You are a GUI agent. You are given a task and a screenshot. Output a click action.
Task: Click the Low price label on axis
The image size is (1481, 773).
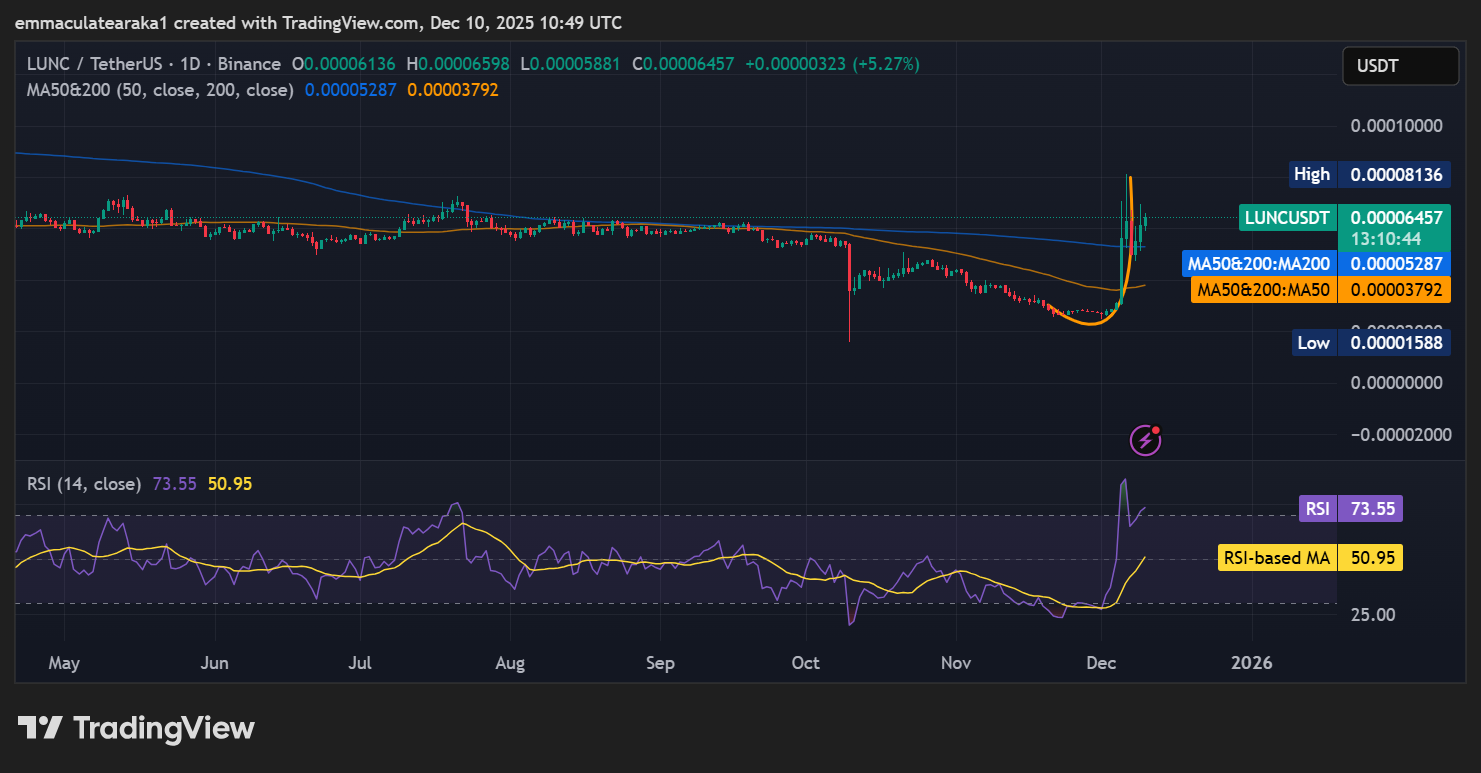[x=1312, y=343]
